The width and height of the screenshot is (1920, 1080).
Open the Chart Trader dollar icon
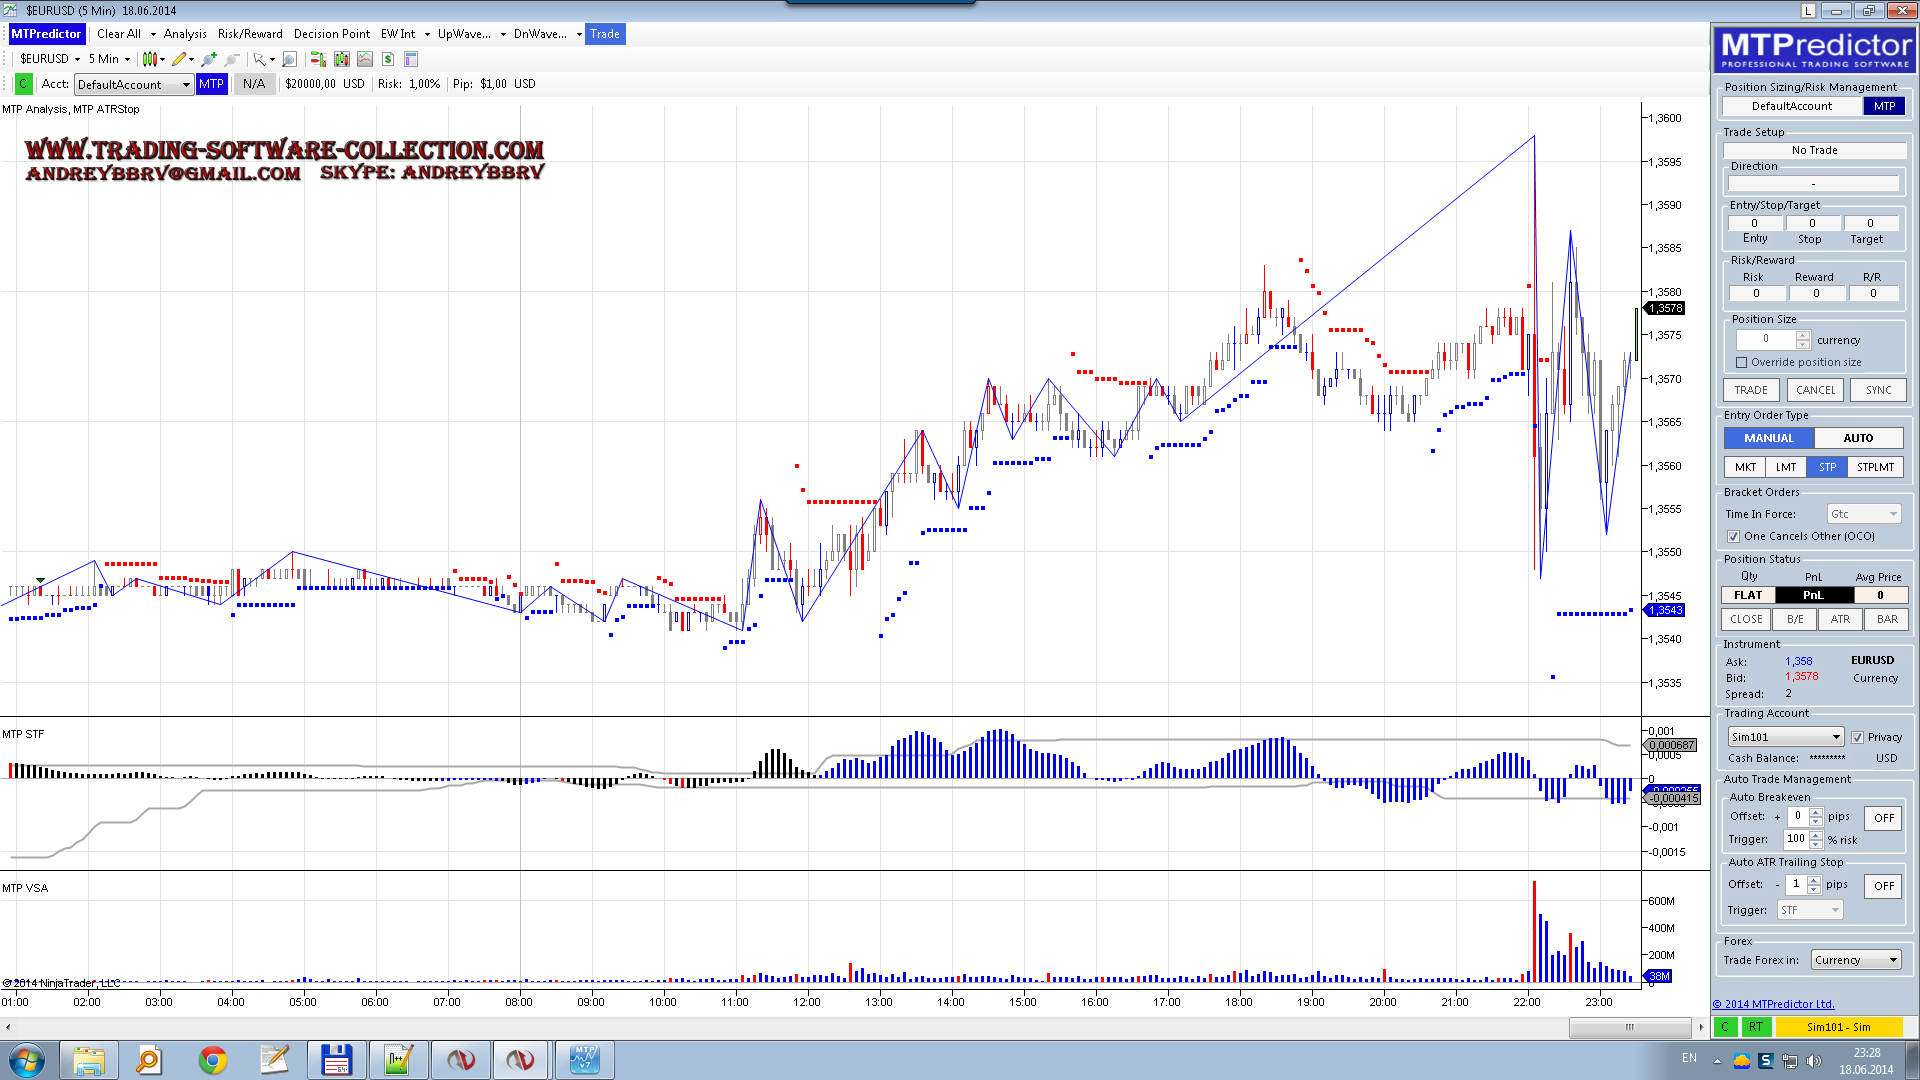click(x=388, y=59)
